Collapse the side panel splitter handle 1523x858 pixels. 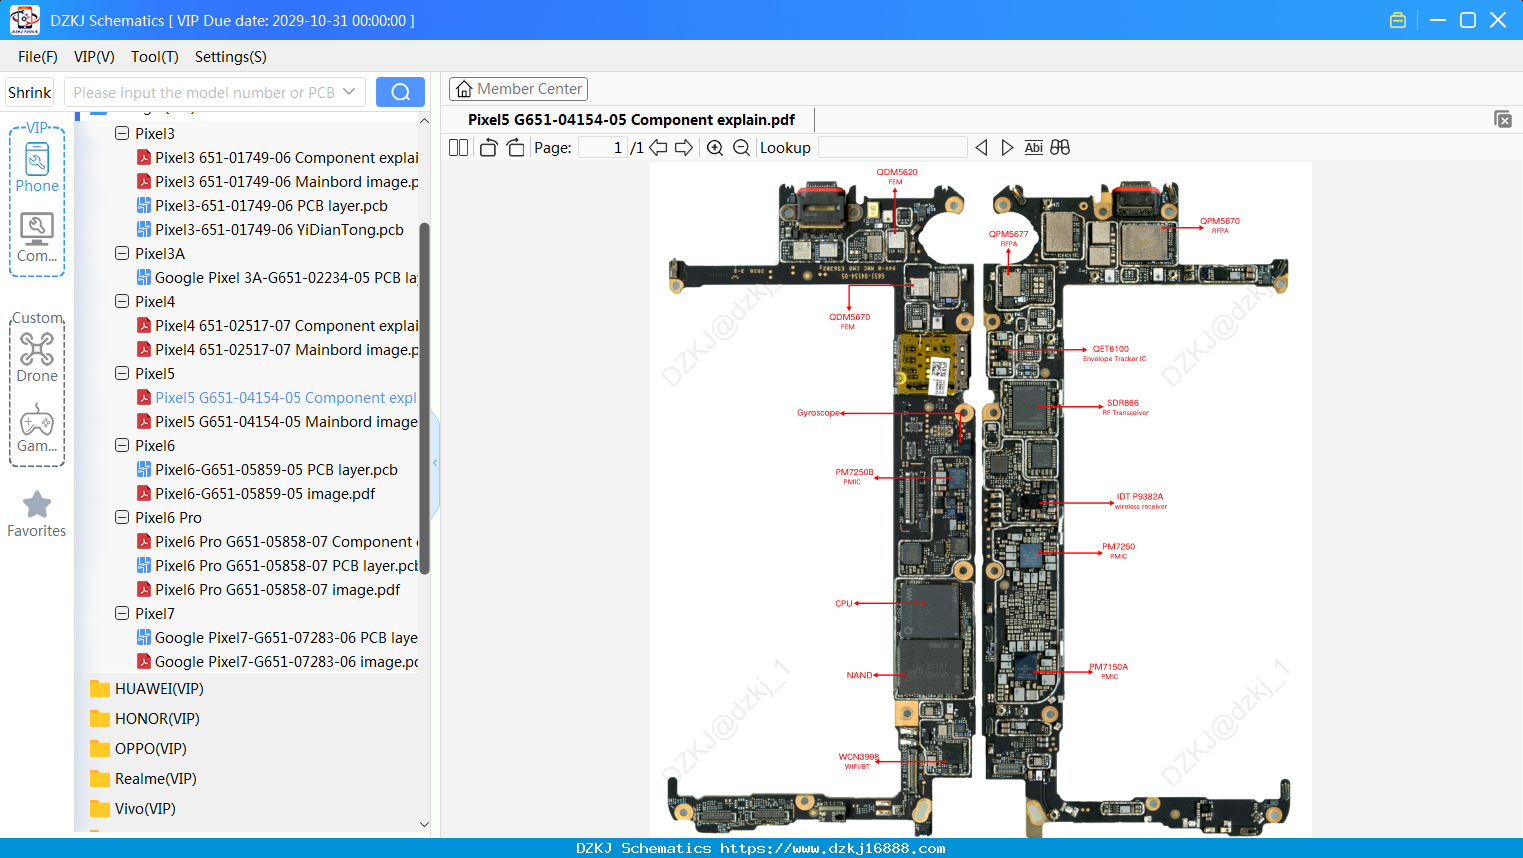pos(435,463)
